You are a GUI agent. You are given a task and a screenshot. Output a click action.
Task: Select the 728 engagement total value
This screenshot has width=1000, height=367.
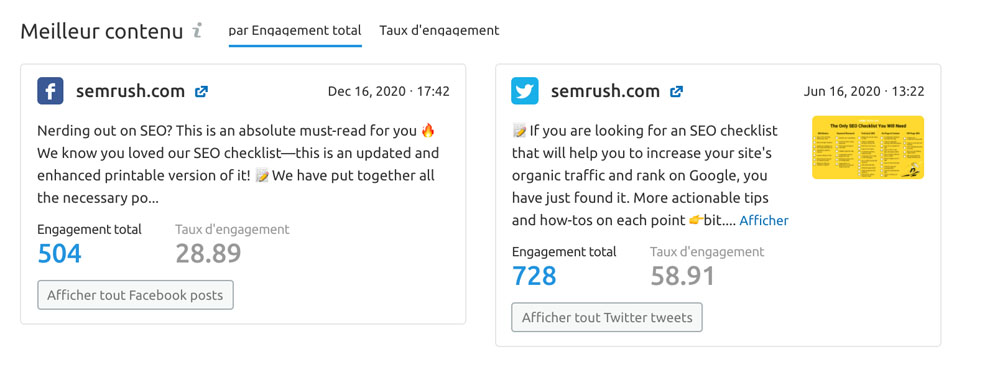pyautogui.click(x=534, y=276)
